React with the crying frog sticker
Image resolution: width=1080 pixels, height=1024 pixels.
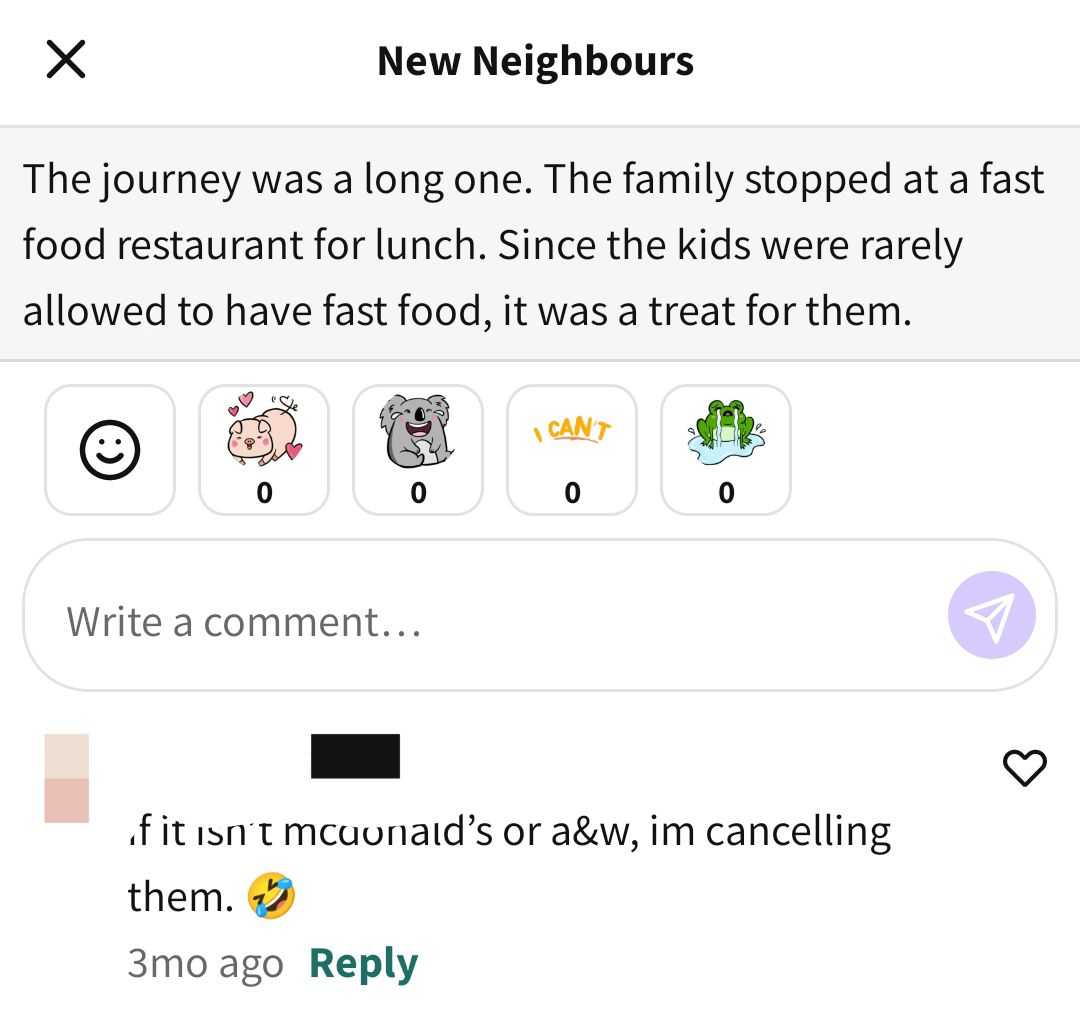(x=726, y=450)
